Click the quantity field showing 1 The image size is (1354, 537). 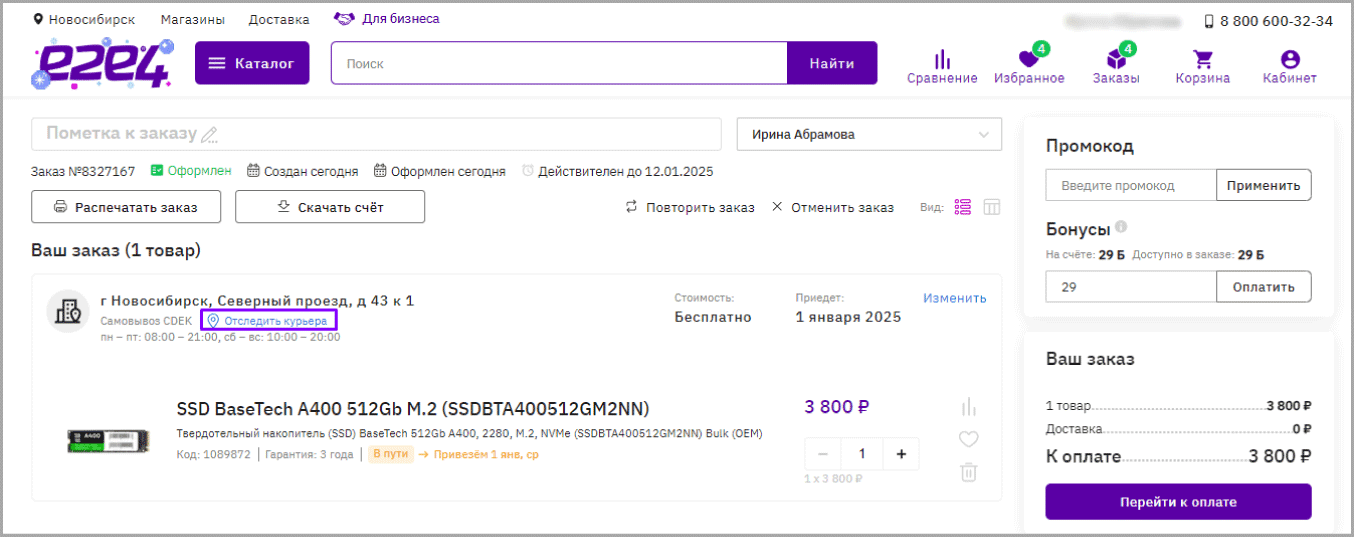(x=862, y=454)
